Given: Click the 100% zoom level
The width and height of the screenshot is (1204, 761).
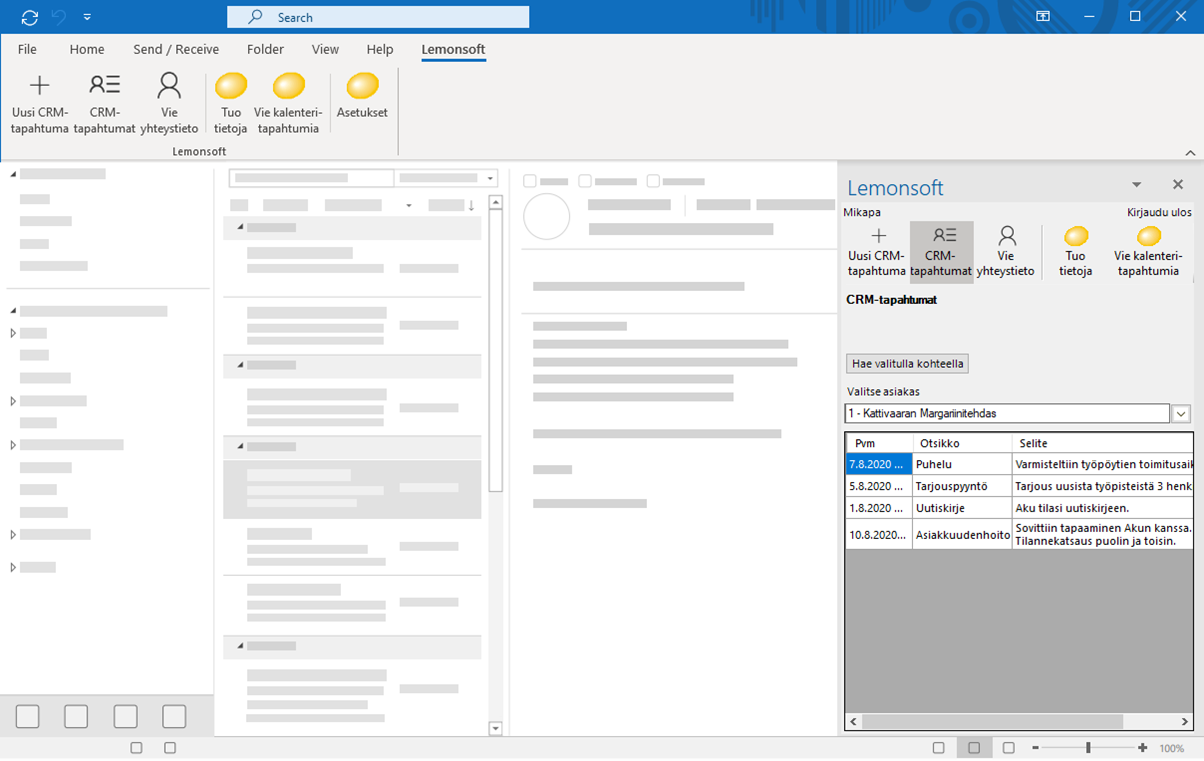Looking at the screenshot, I should point(1172,748).
